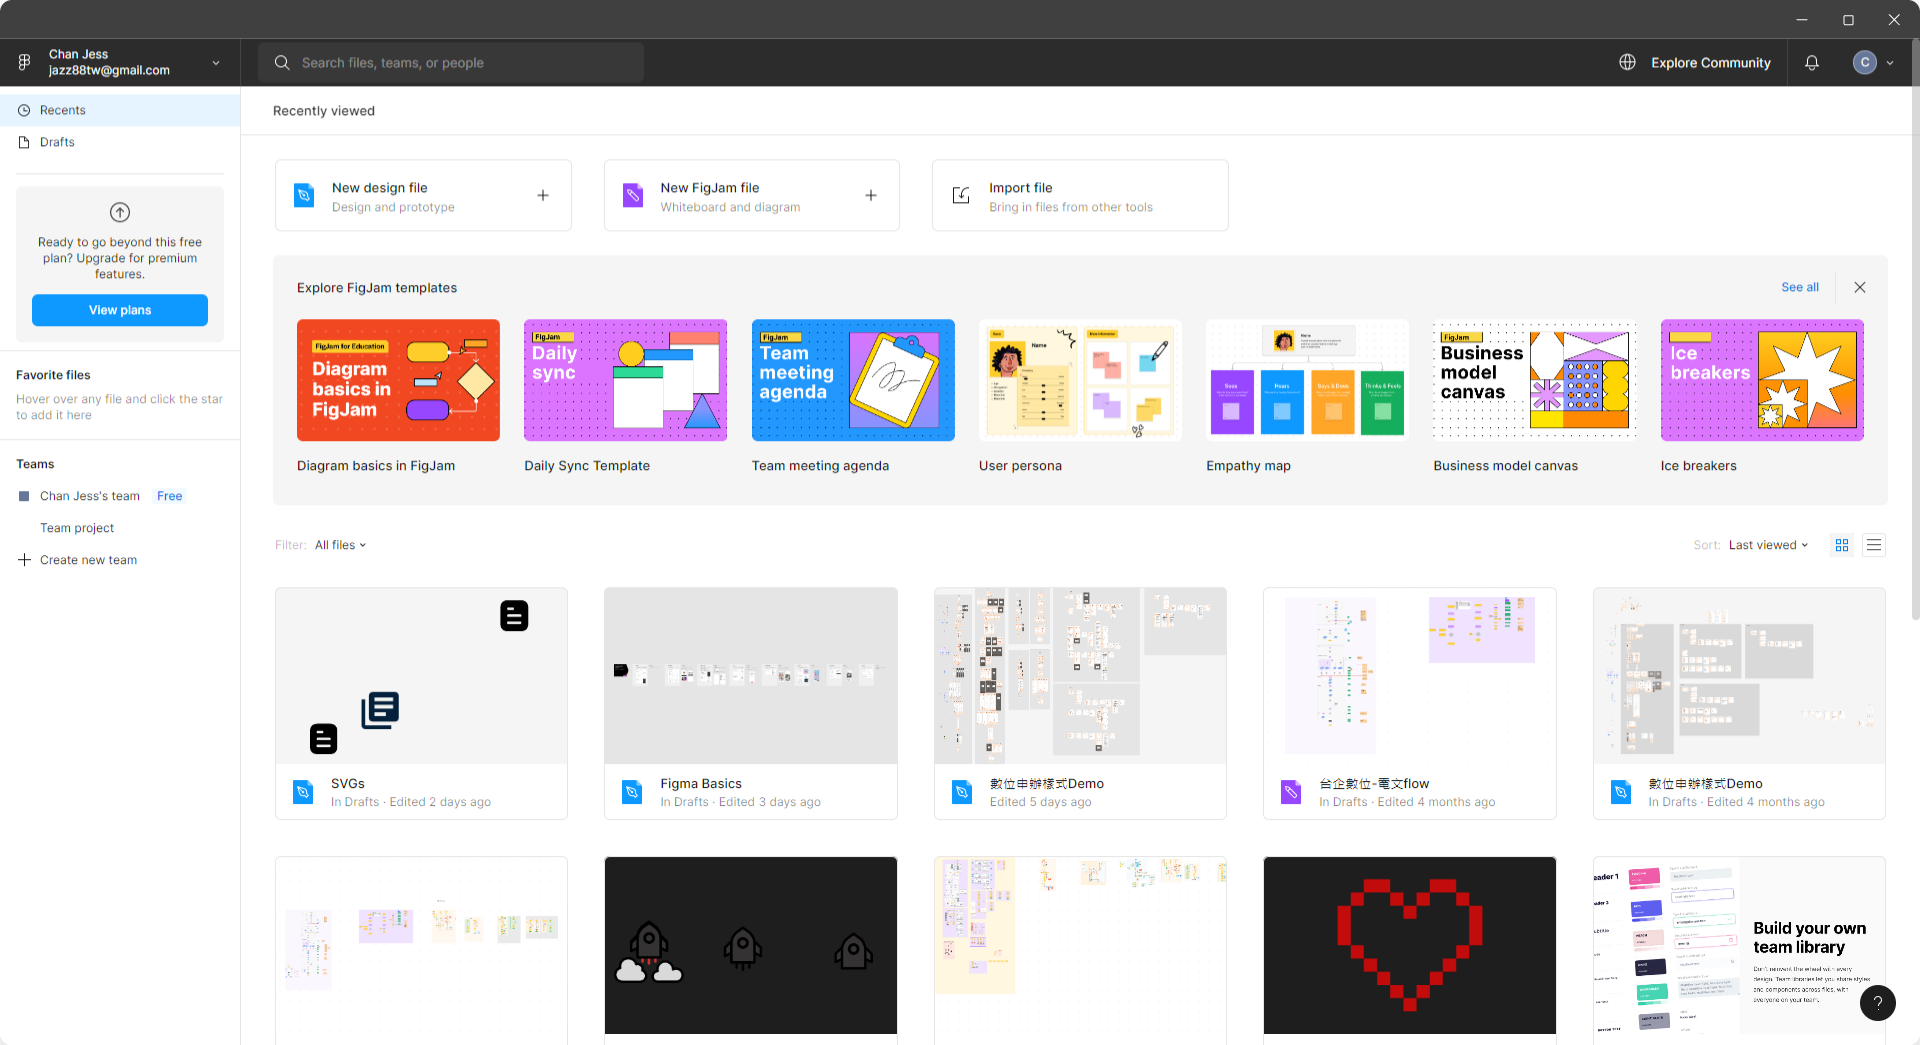Viewport: 1920px width, 1045px height.
Task: Open the SVGs file thumbnail
Action: click(x=421, y=676)
